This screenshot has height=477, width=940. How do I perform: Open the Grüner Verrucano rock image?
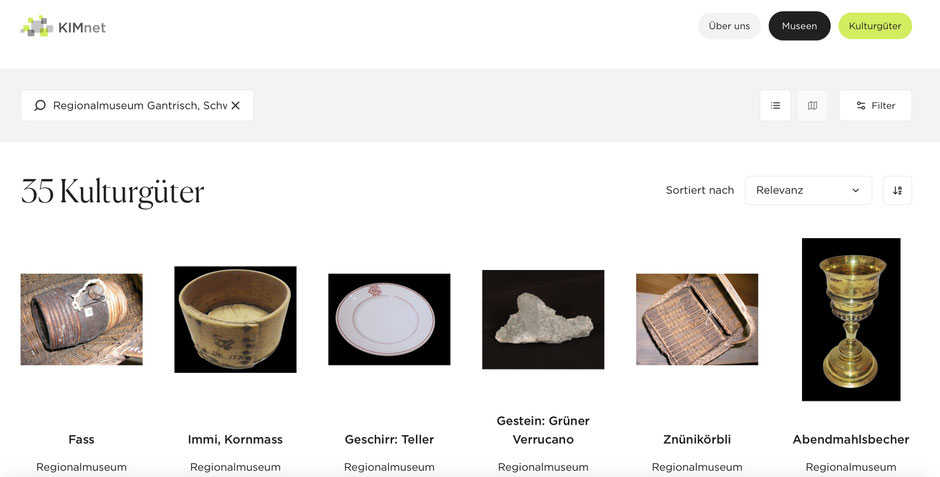click(x=543, y=319)
